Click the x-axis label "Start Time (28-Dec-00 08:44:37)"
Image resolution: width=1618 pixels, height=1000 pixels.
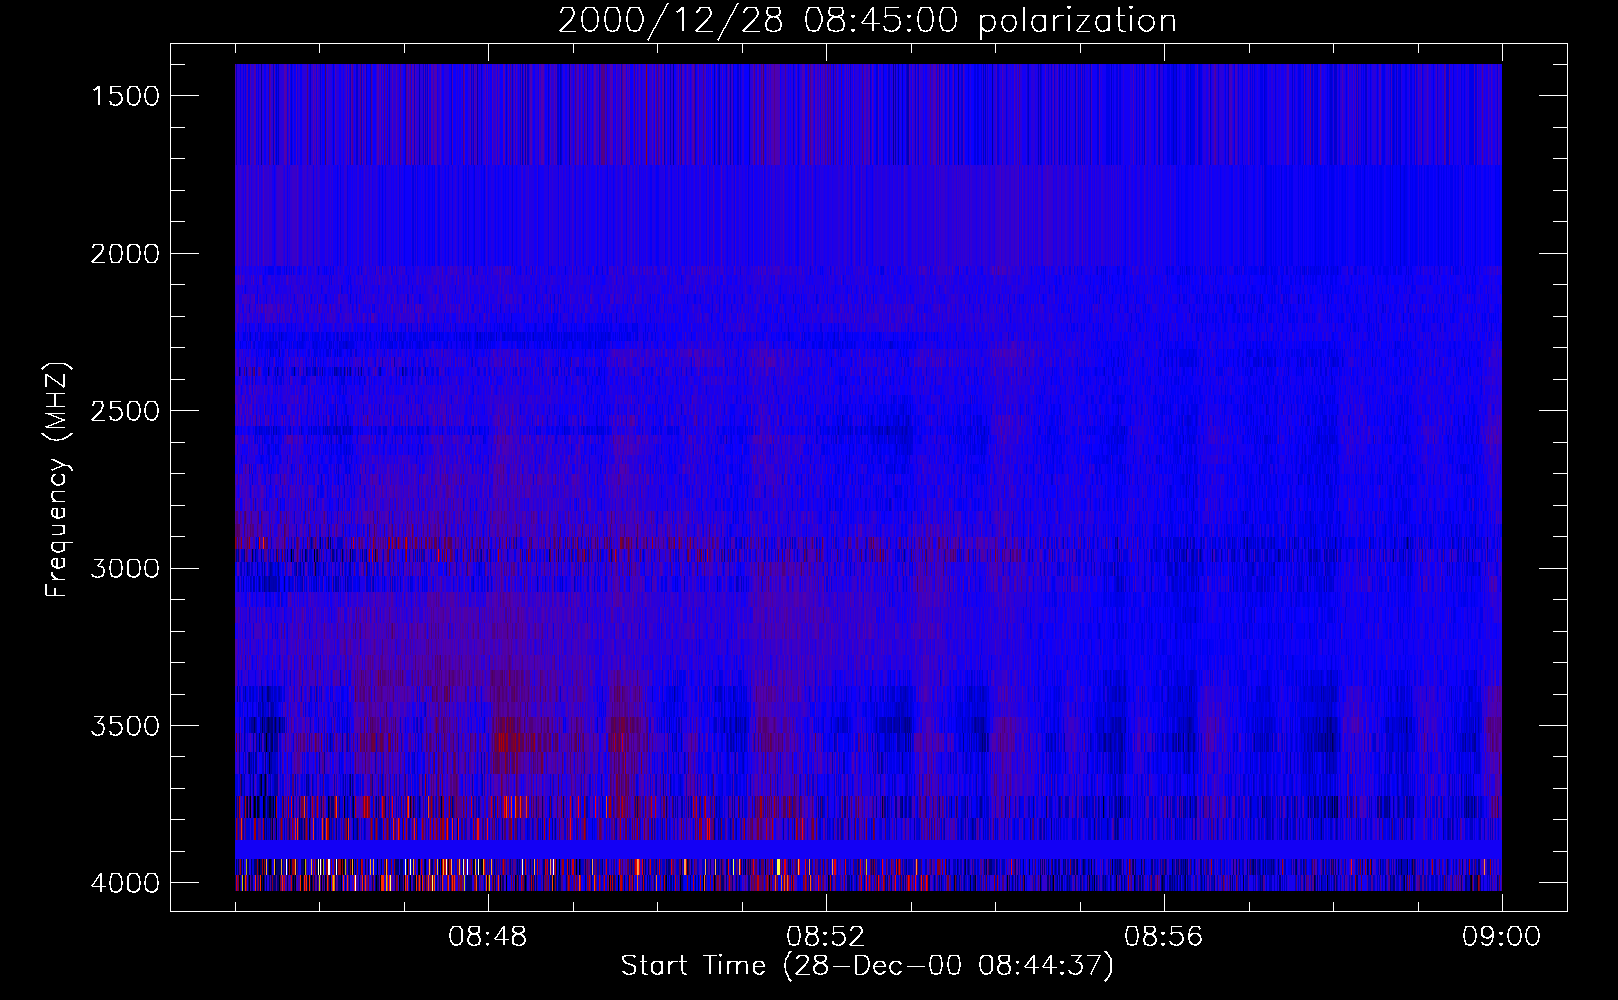pyautogui.click(x=867, y=966)
